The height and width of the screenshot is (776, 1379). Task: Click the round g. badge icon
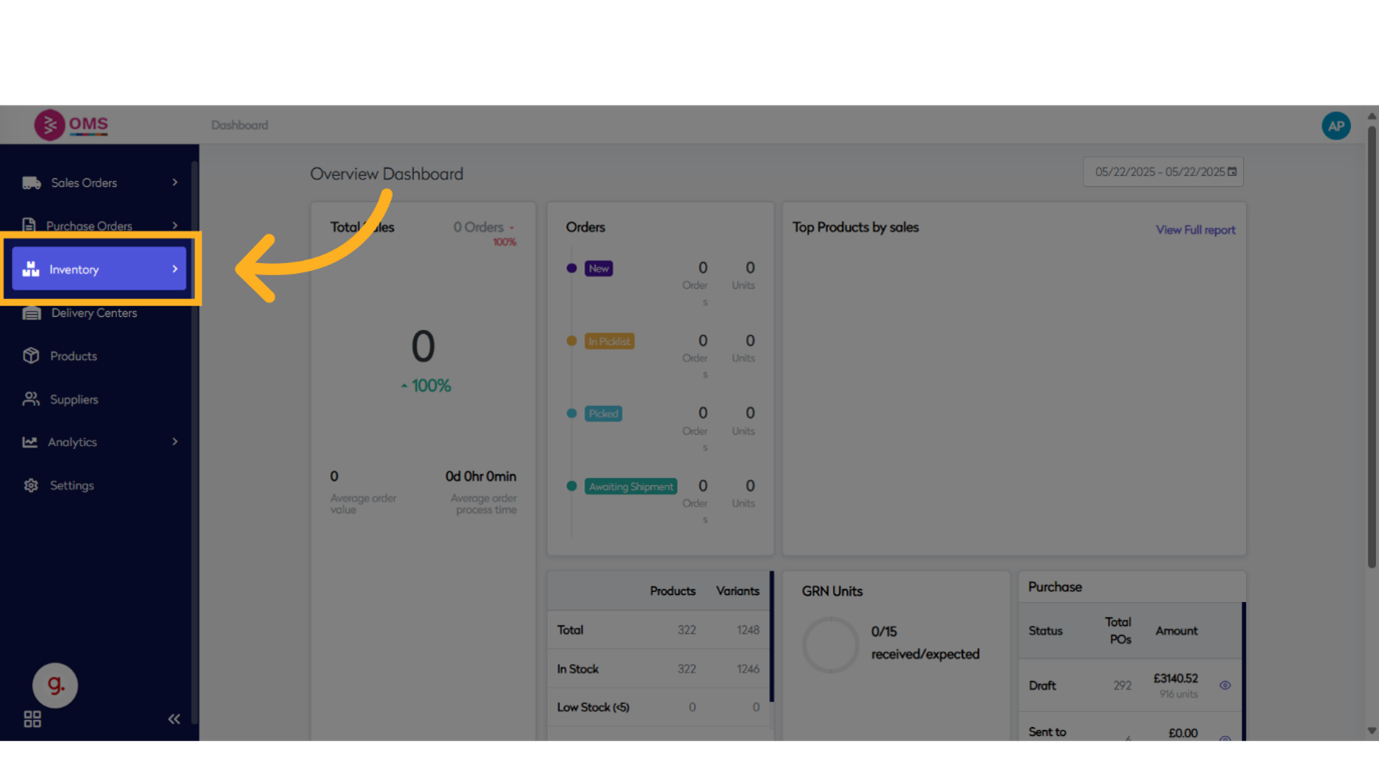[55, 685]
